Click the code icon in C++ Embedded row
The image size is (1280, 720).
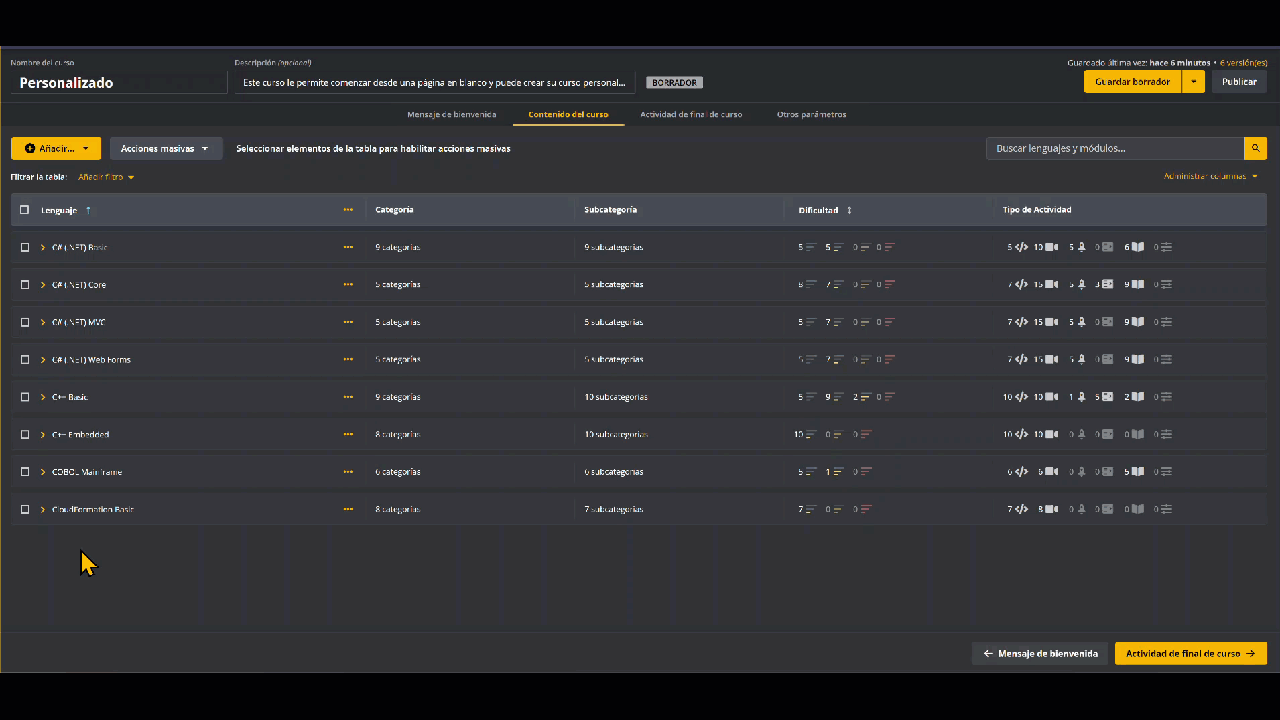(1021, 434)
